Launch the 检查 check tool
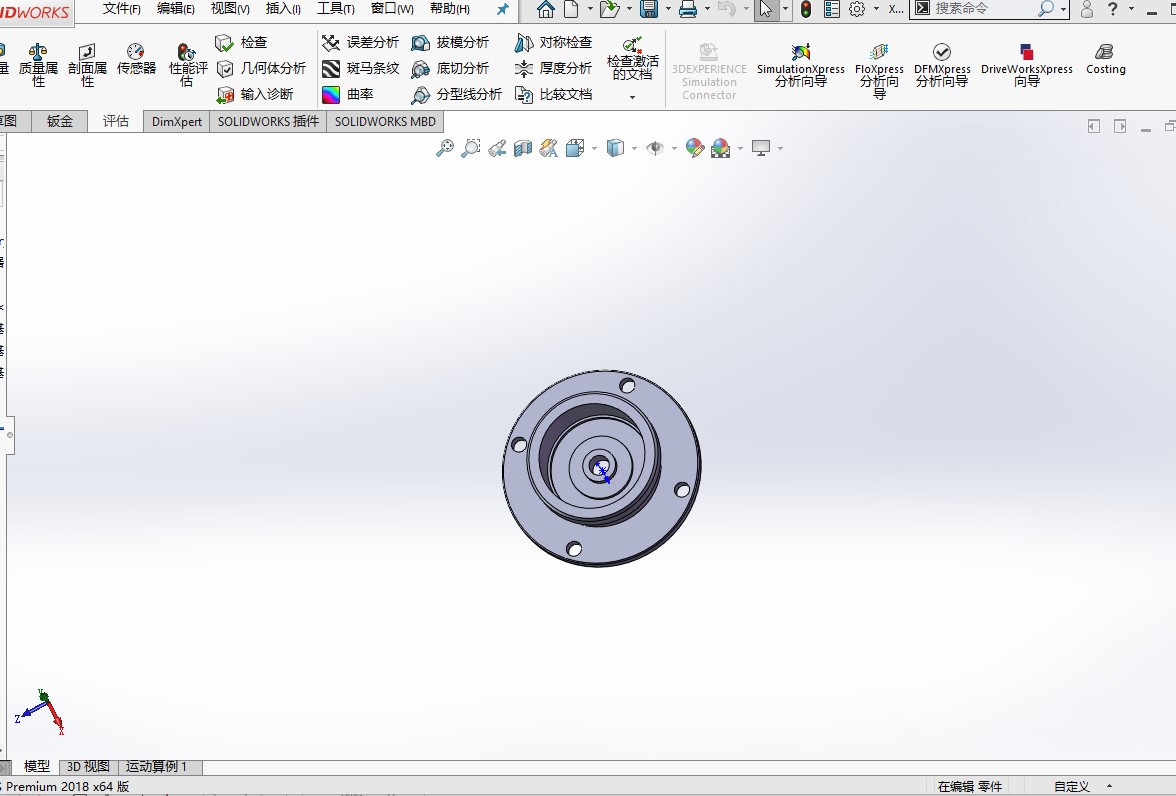The height and width of the screenshot is (796, 1176). [x=241, y=43]
